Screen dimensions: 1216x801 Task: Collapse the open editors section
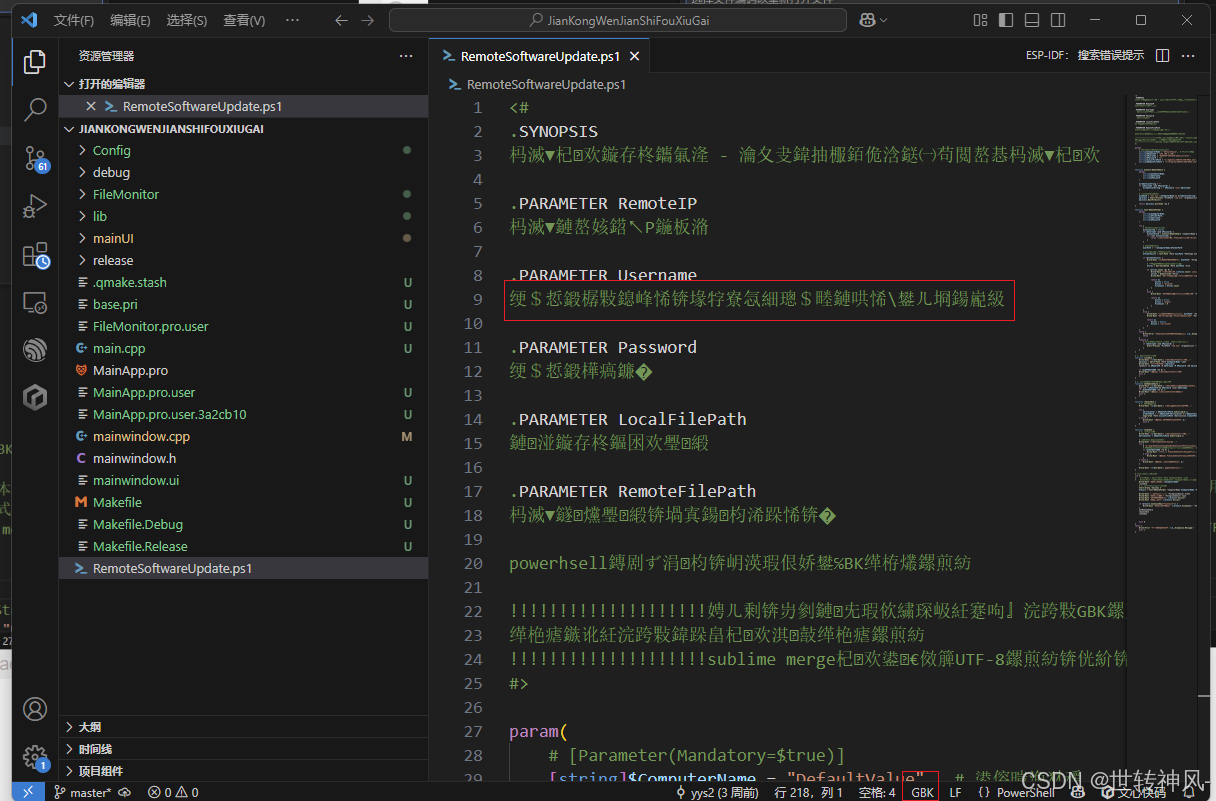(243, 84)
